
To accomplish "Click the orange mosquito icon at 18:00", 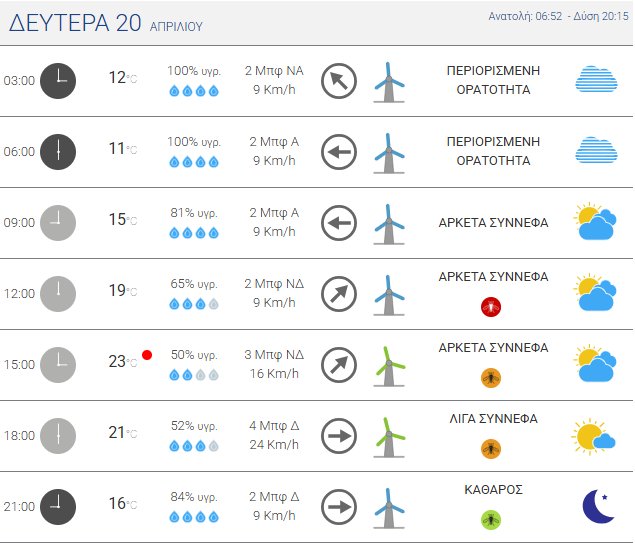I will (491, 449).
